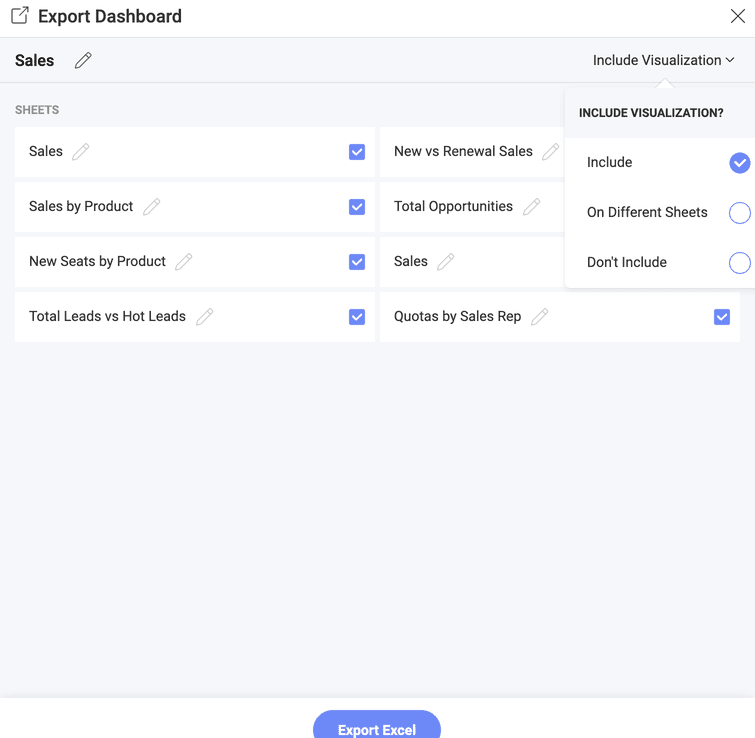Click the INCLUDE VISUALIZATION? popup header

[x=651, y=113]
